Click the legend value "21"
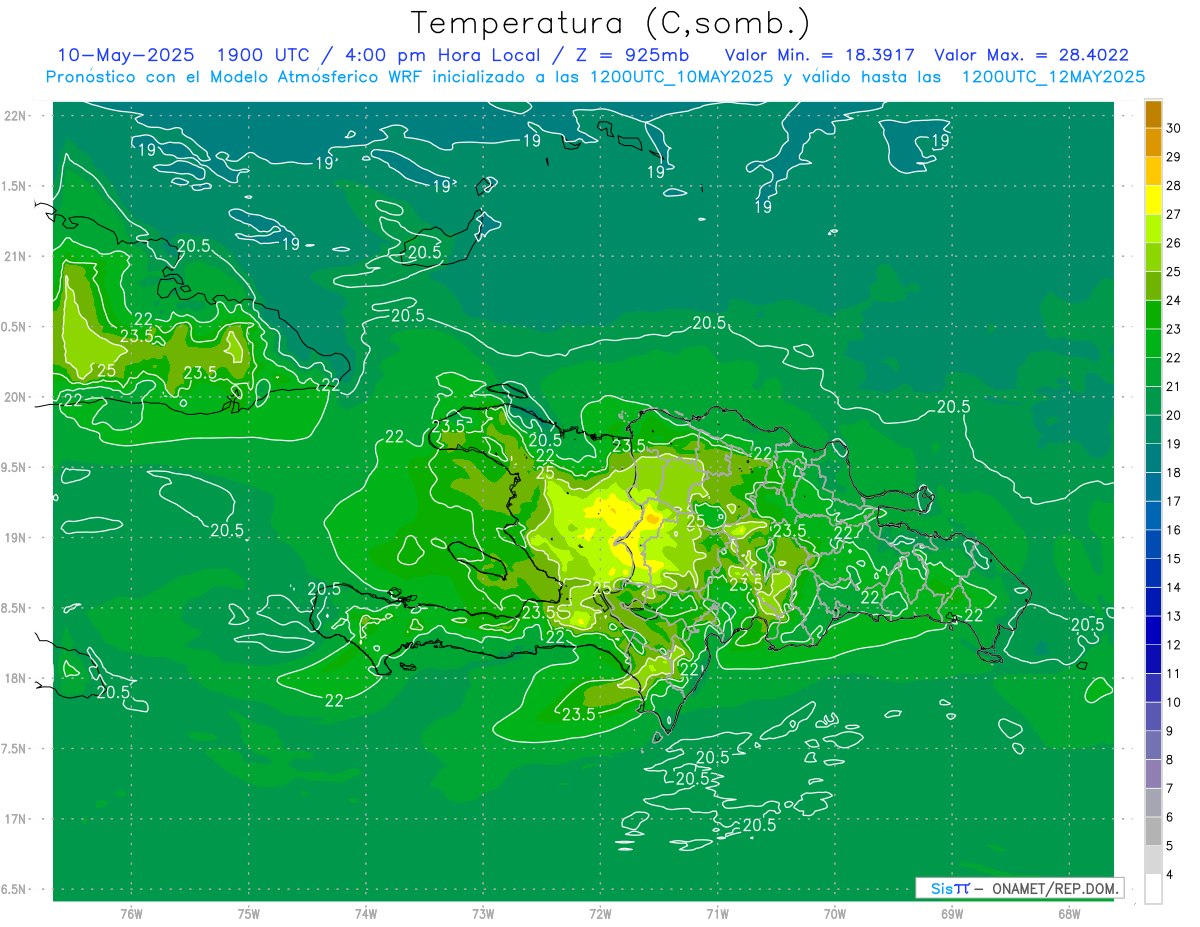The height and width of the screenshot is (927, 1200). point(1174,386)
